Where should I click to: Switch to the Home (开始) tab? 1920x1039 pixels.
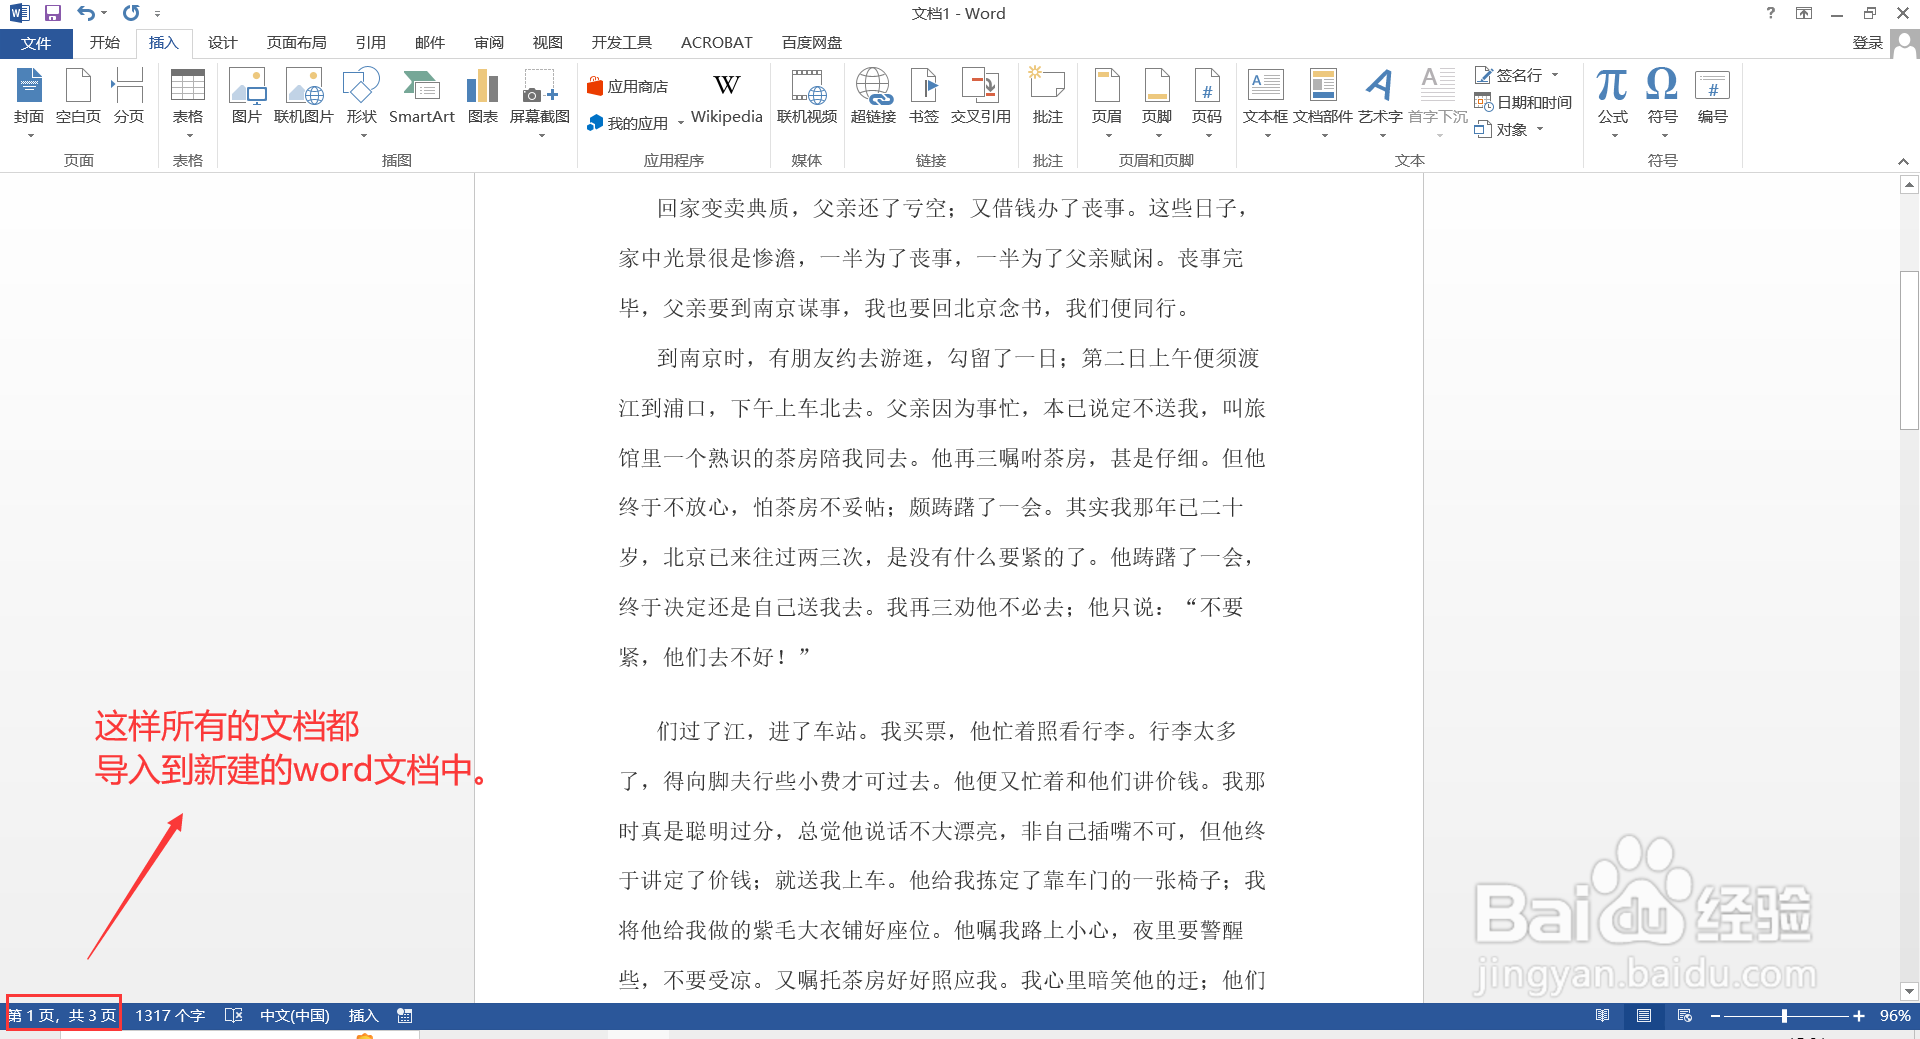[104, 43]
